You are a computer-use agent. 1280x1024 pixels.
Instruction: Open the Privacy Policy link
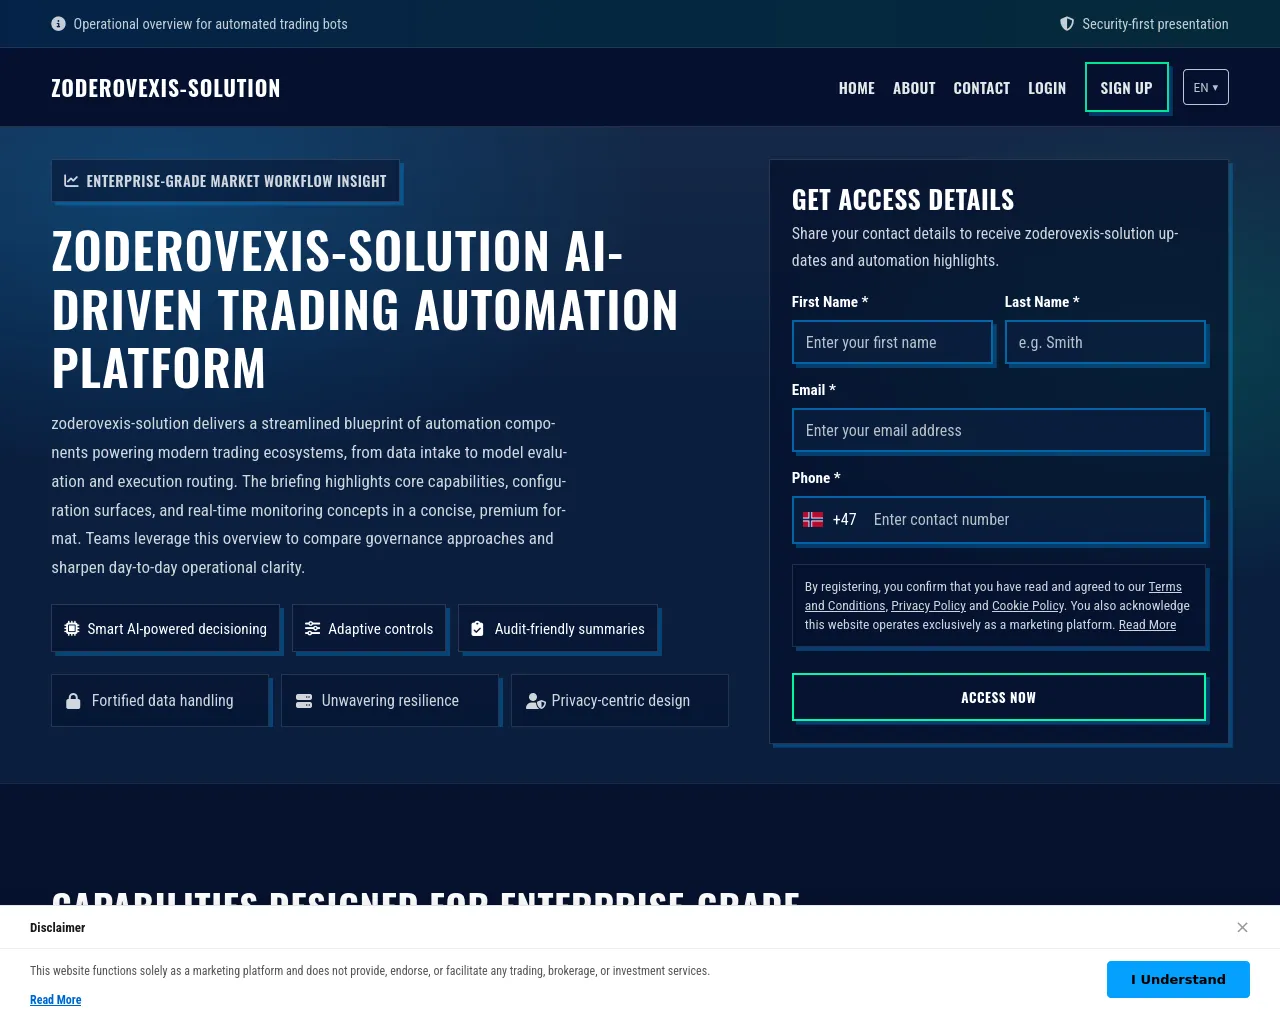click(928, 606)
